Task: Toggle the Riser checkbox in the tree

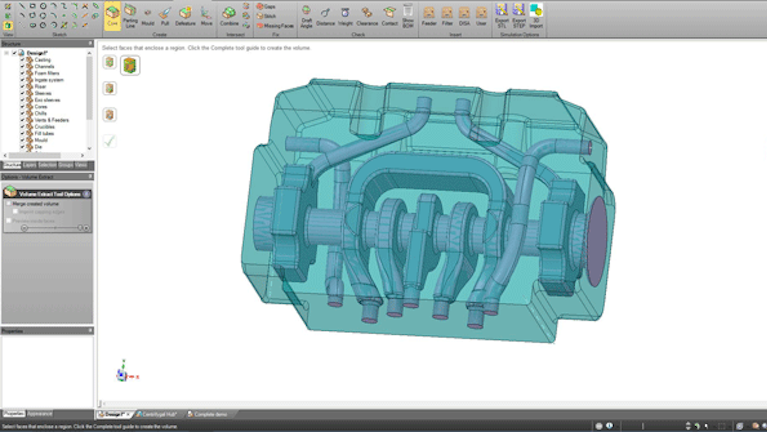Action: point(22,86)
